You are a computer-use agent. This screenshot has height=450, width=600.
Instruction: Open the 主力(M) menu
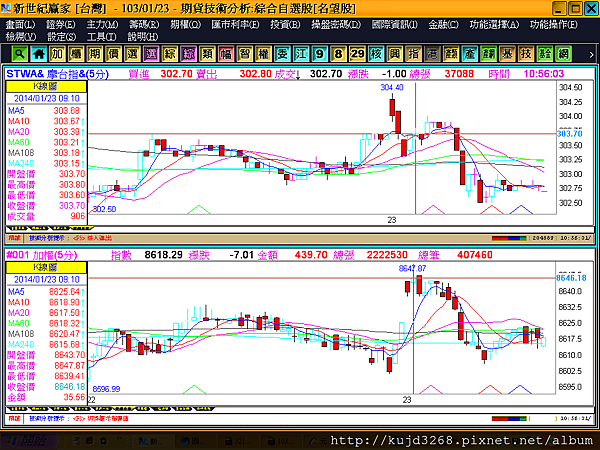click(102, 25)
